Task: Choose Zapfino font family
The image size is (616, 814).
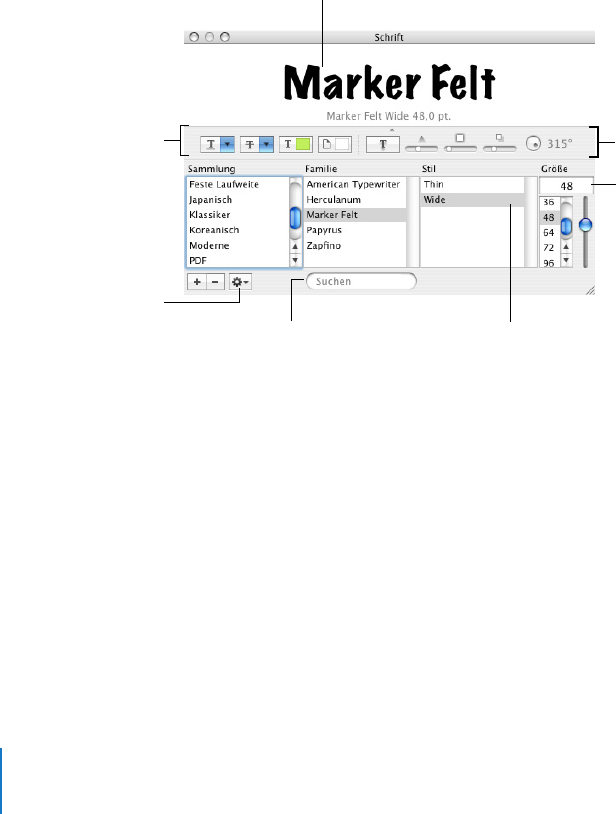Action: click(x=355, y=246)
